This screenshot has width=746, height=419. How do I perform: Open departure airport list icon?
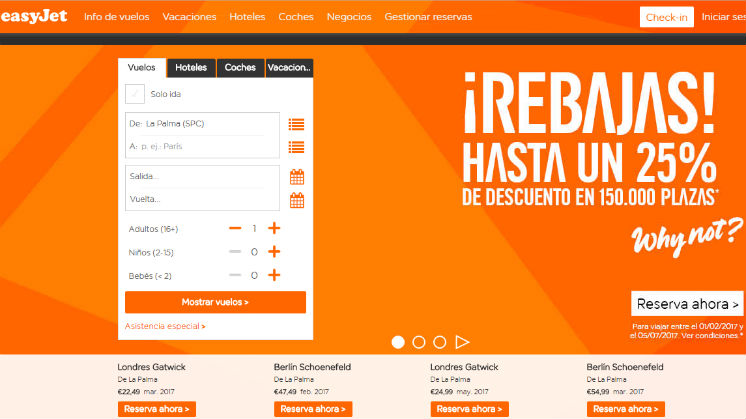point(296,125)
